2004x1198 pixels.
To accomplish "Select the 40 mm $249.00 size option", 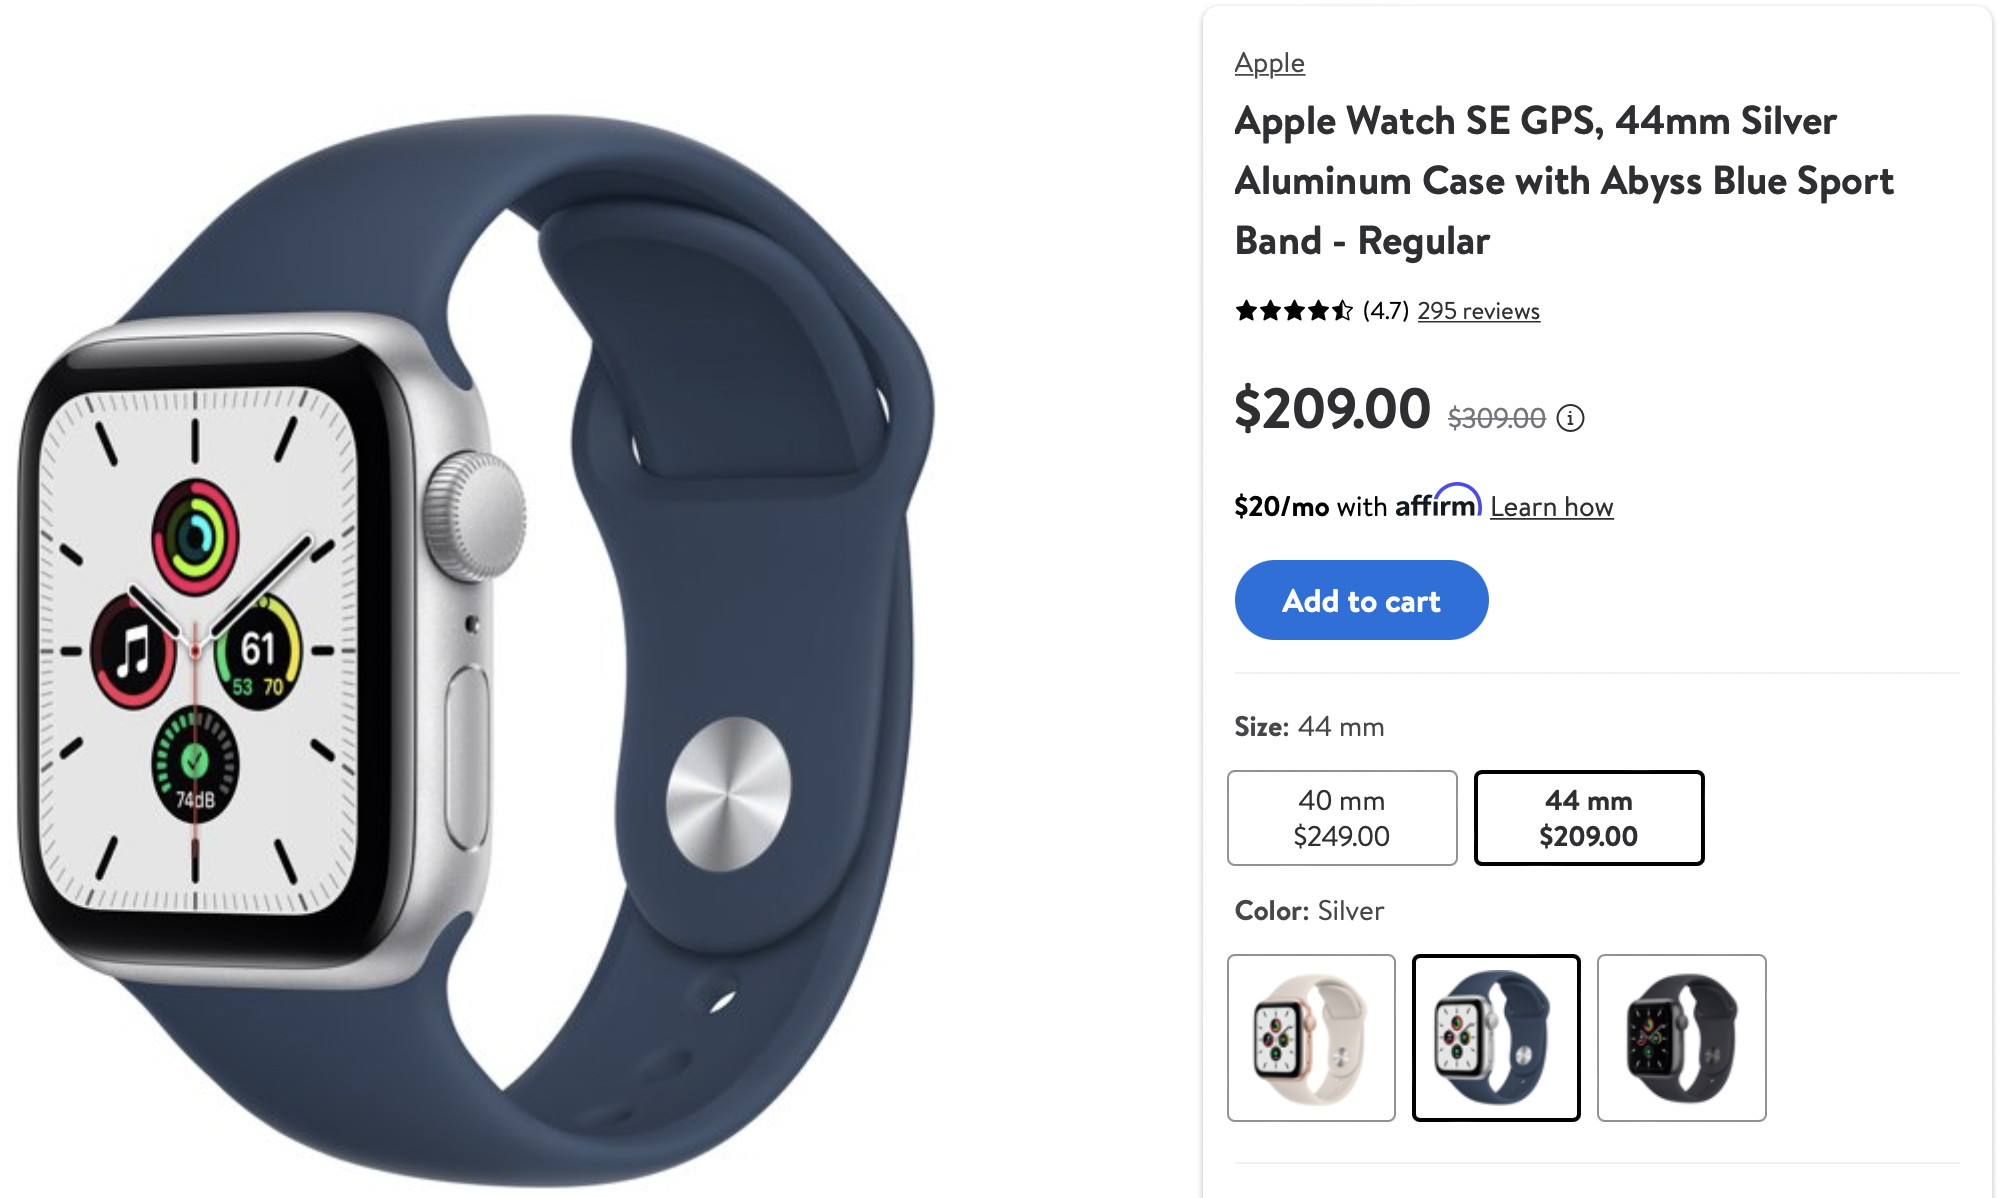I will (1342, 818).
